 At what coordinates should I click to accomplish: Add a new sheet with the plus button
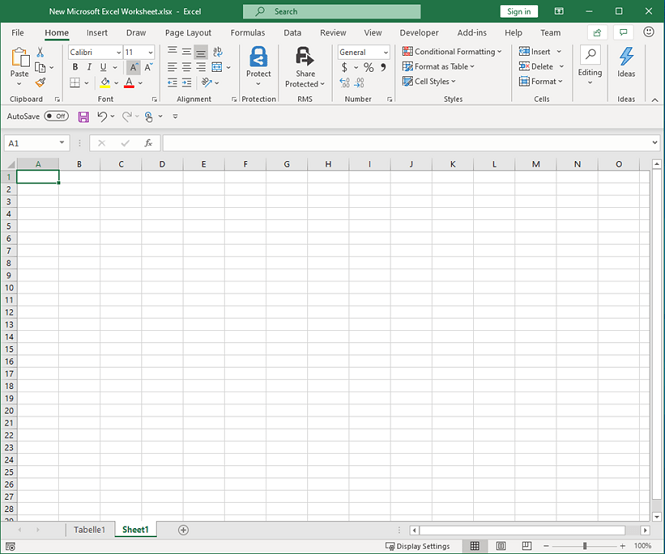tap(183, 530)
